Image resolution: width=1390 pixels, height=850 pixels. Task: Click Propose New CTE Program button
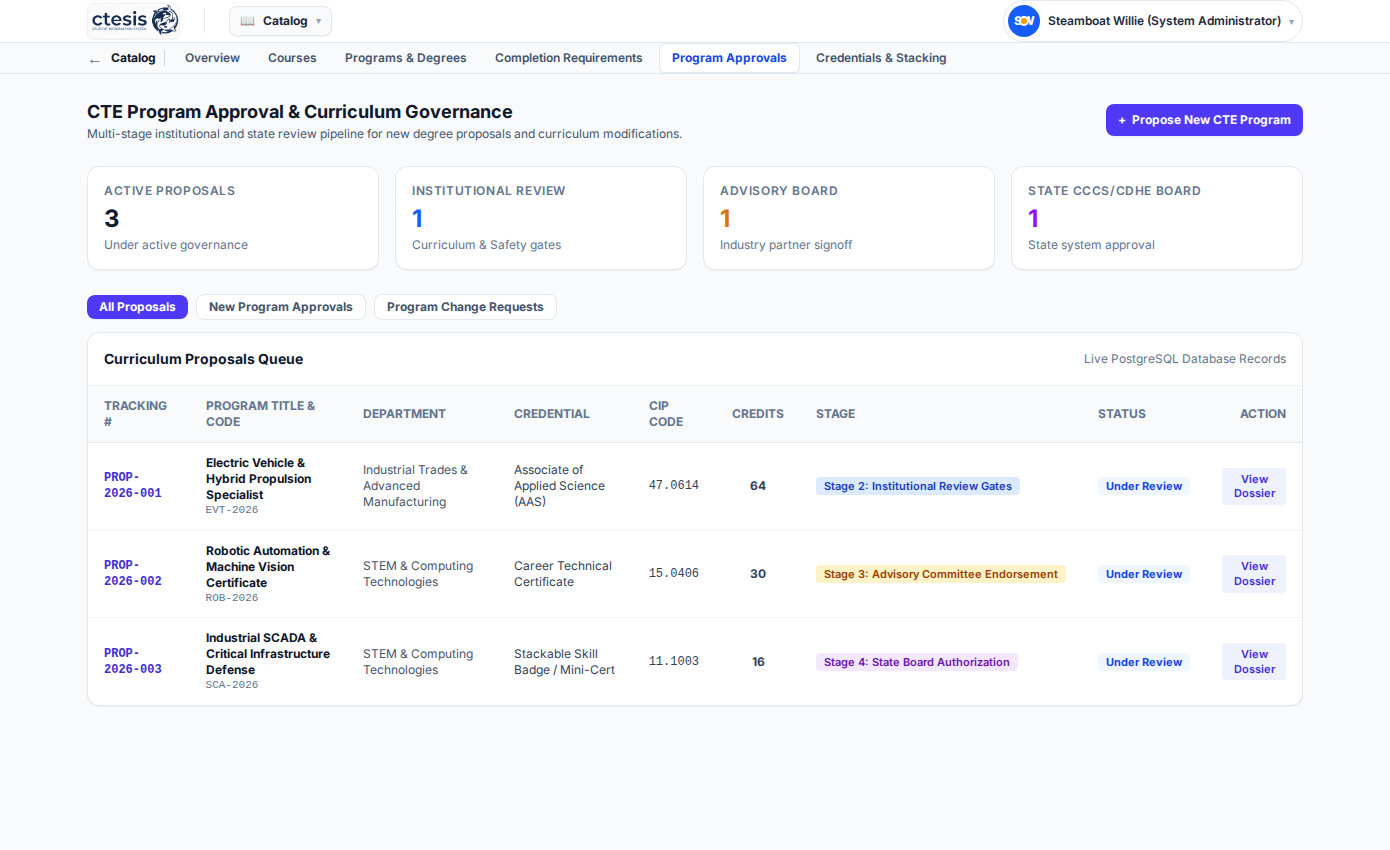click(1204, 120)
